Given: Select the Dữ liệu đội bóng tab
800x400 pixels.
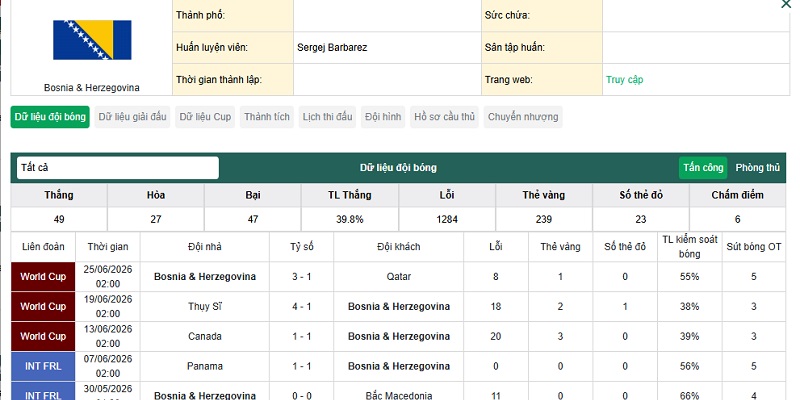Looking at the screenshot, I should [x=50, y=117].
